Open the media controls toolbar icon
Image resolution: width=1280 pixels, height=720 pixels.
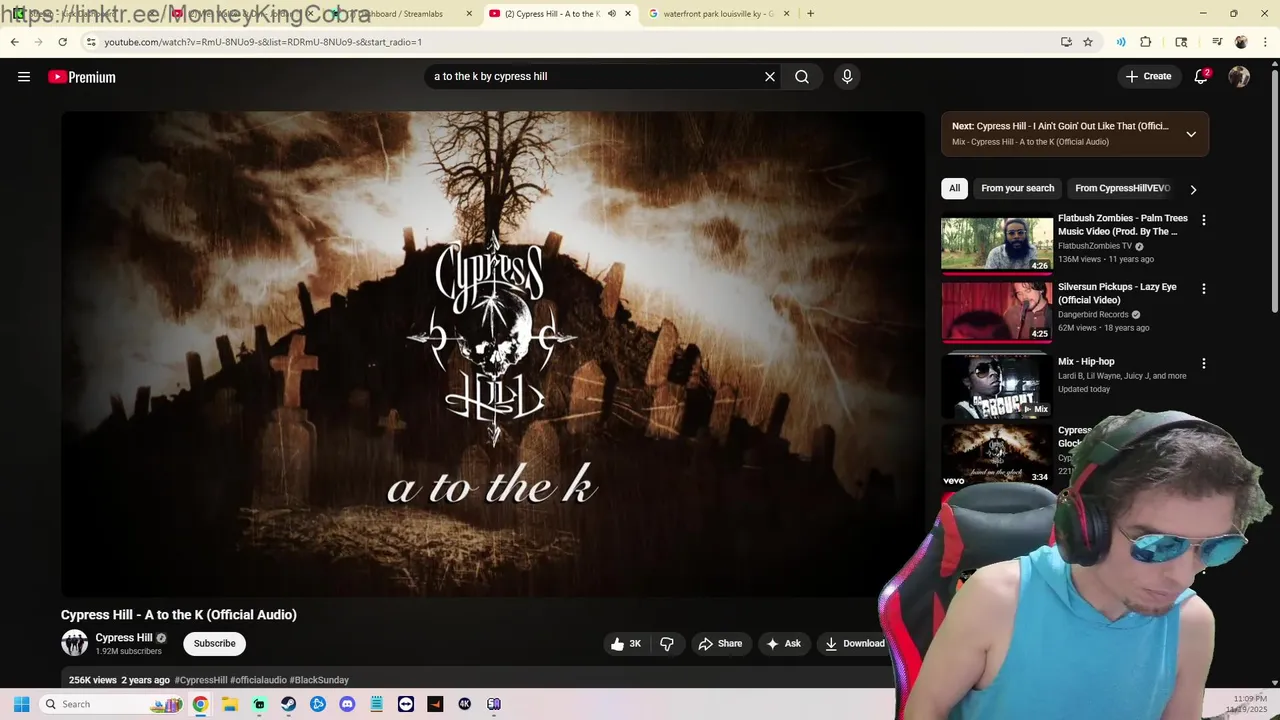point(1217,42)
